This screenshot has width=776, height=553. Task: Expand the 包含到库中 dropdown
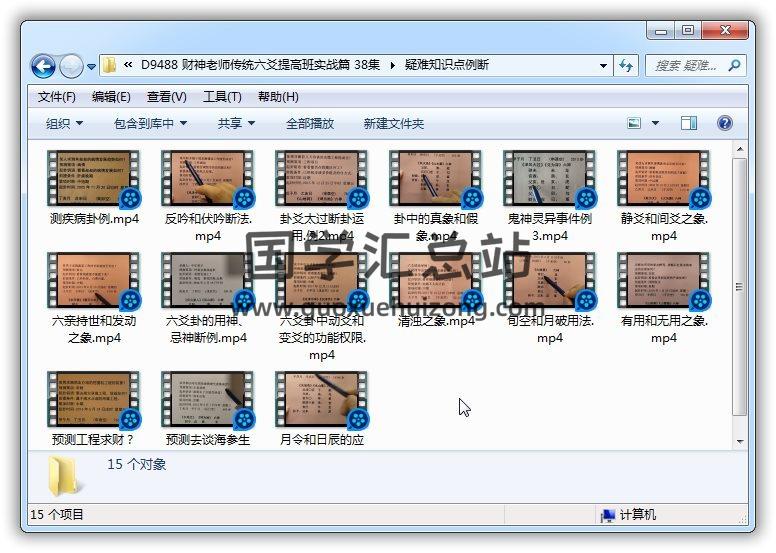(x=150, y=123)
